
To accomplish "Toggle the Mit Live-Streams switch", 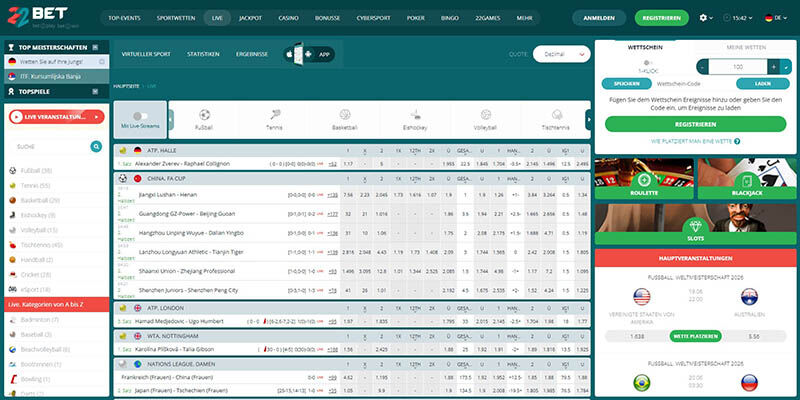I will [140, 116].
